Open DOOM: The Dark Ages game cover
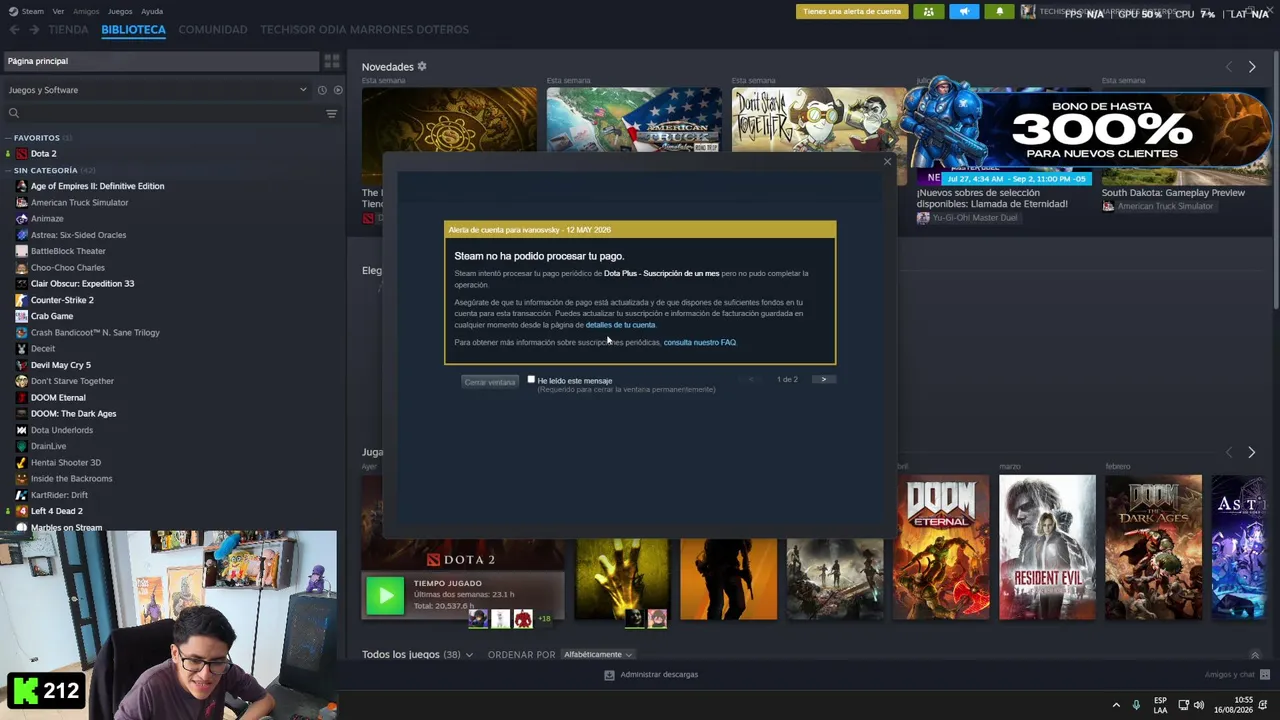Screen dimensions: 1280x720 1153,547
